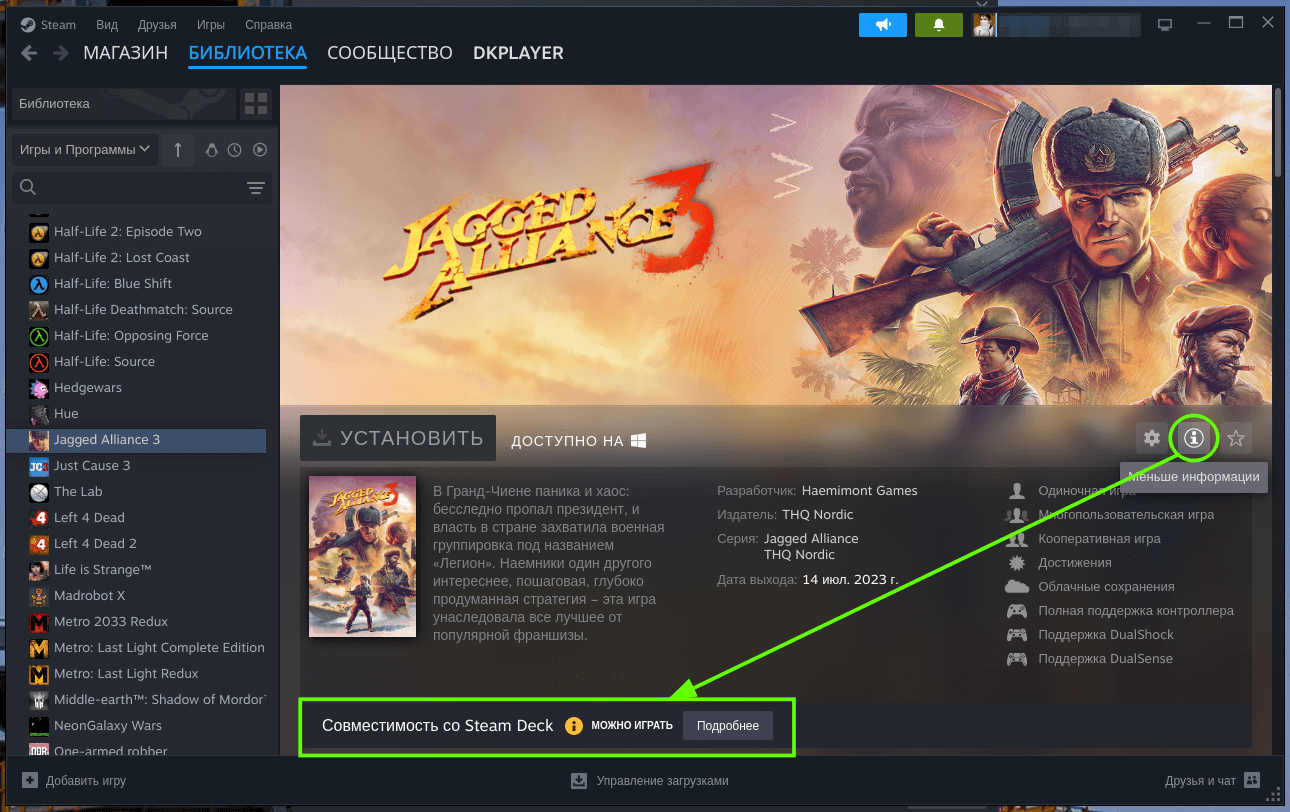The width and height of the screenshot is (1290, 812).
Task: Click the Single-player person icon
Action: point(1017,491)
